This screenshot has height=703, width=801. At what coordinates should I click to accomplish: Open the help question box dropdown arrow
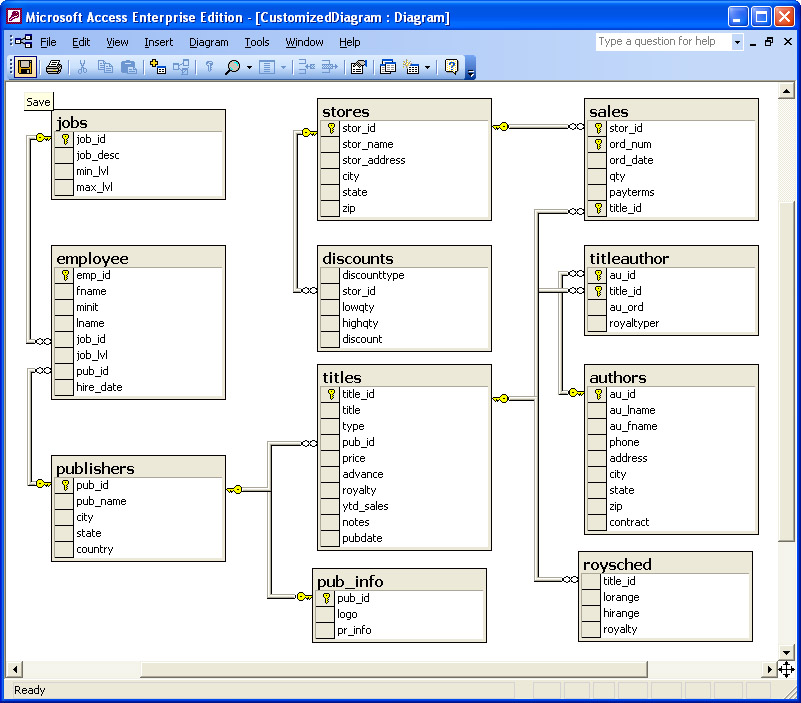(737, 42)
